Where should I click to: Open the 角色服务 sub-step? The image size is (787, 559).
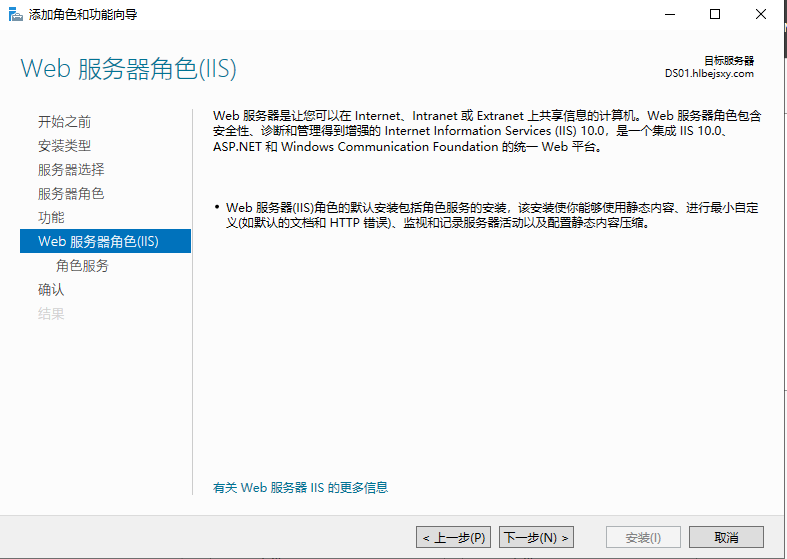[82, 266]
